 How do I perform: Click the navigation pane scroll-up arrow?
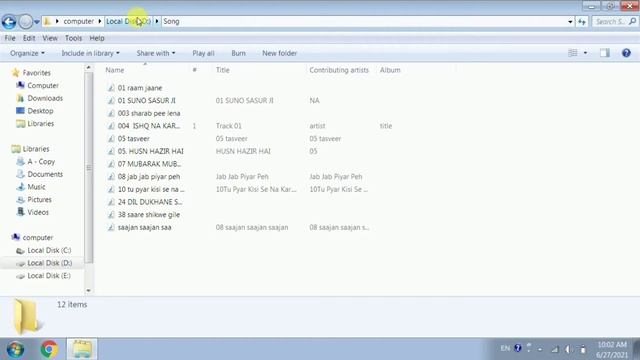89,68
